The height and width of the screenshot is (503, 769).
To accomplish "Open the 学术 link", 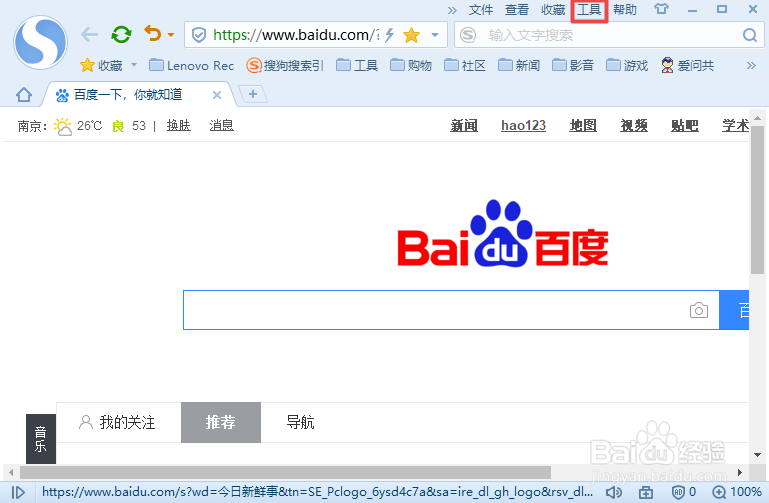I will (735, 126).
